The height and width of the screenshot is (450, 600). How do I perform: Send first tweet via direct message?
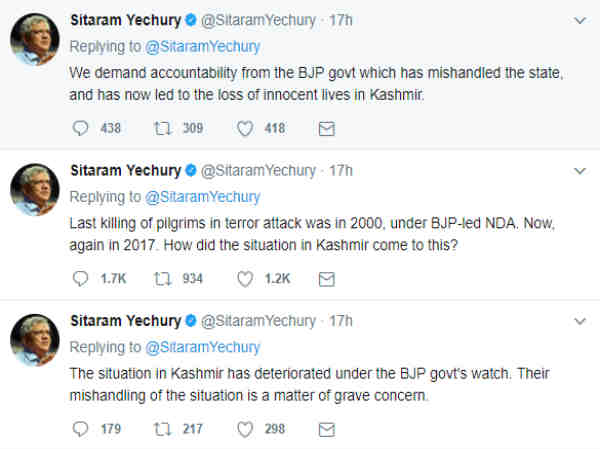point(326,128)
